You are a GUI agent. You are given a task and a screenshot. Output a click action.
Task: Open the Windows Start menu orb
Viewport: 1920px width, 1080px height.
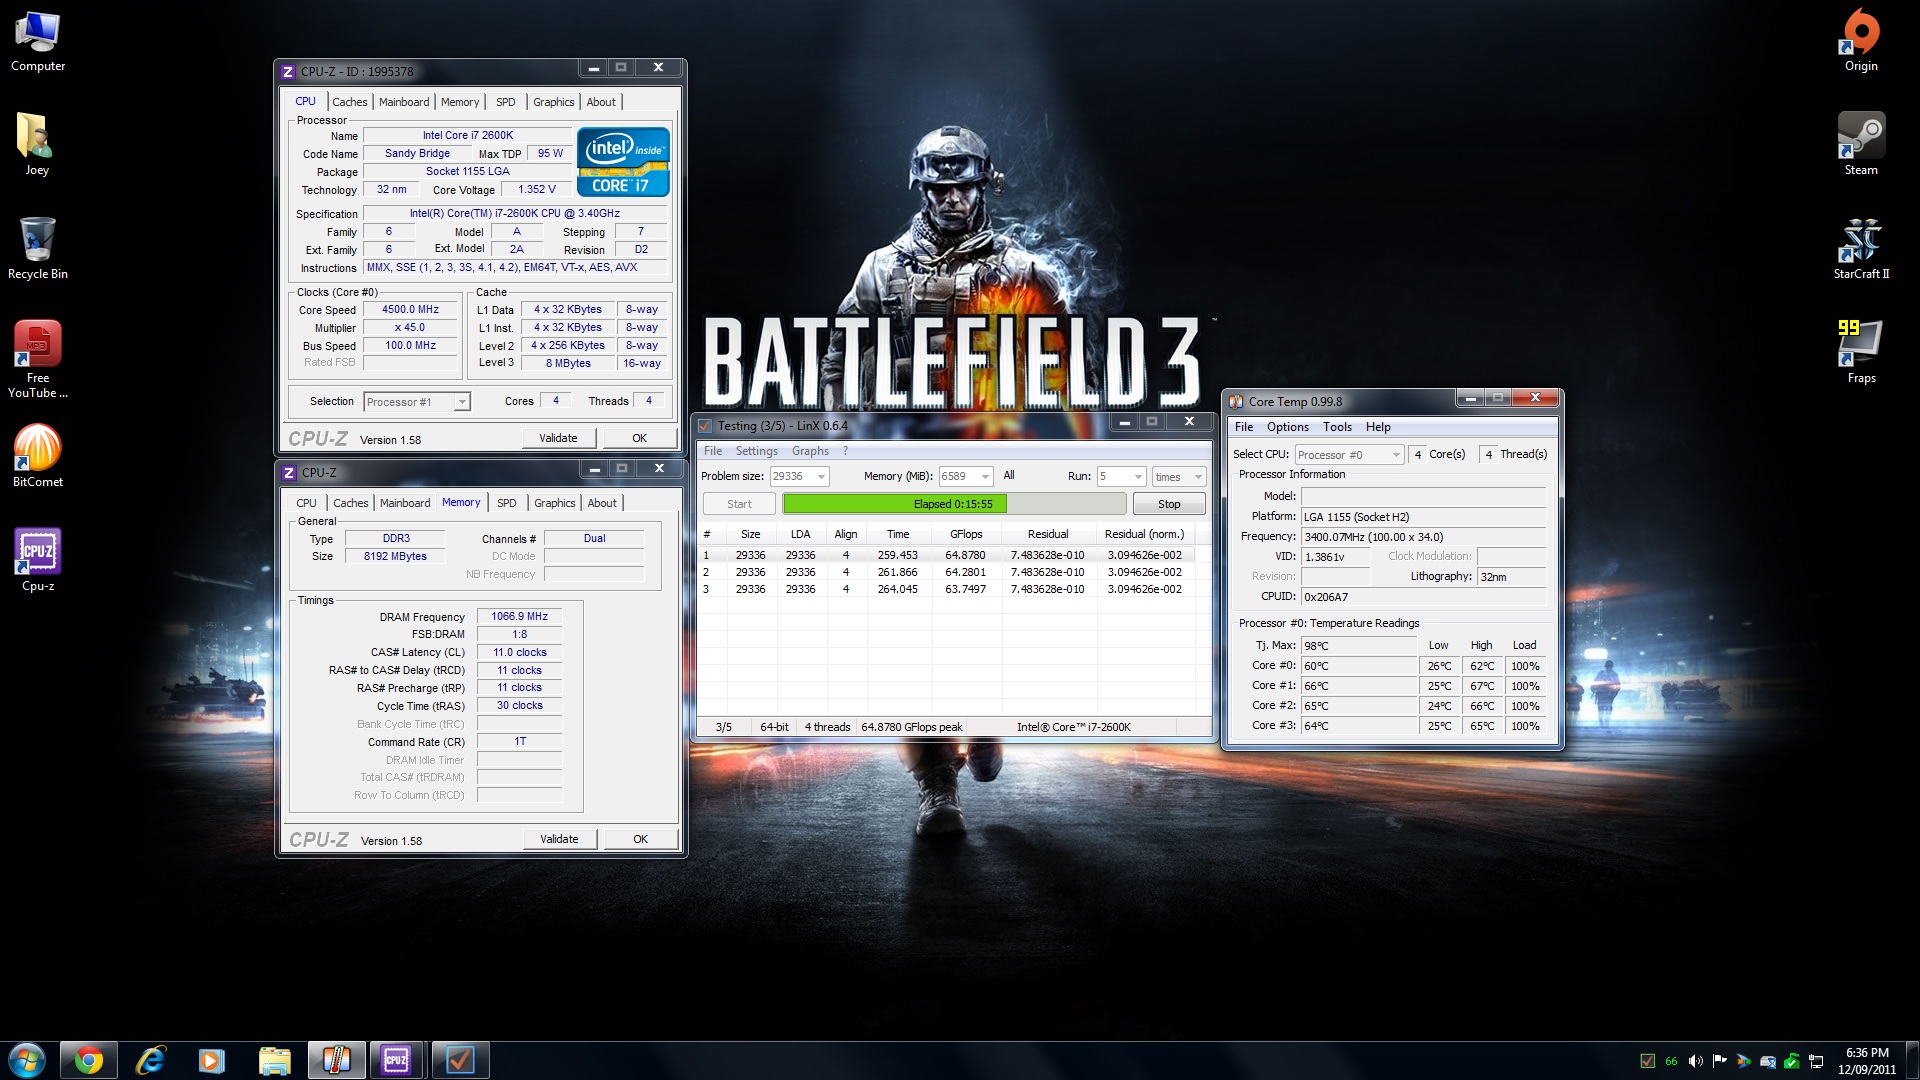pyautogui.click(x=27, y=1060)
